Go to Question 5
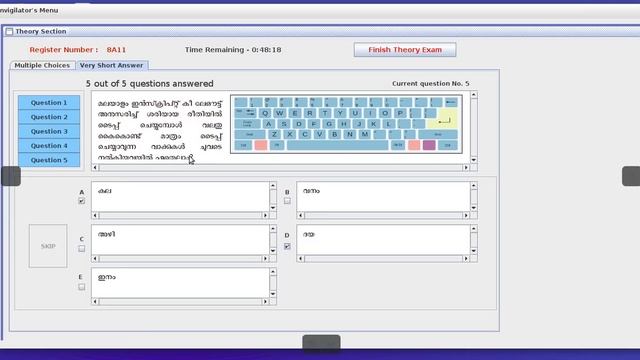Image resolution: width=640 pixels, height=360 pixels. (x=49, y=160)
